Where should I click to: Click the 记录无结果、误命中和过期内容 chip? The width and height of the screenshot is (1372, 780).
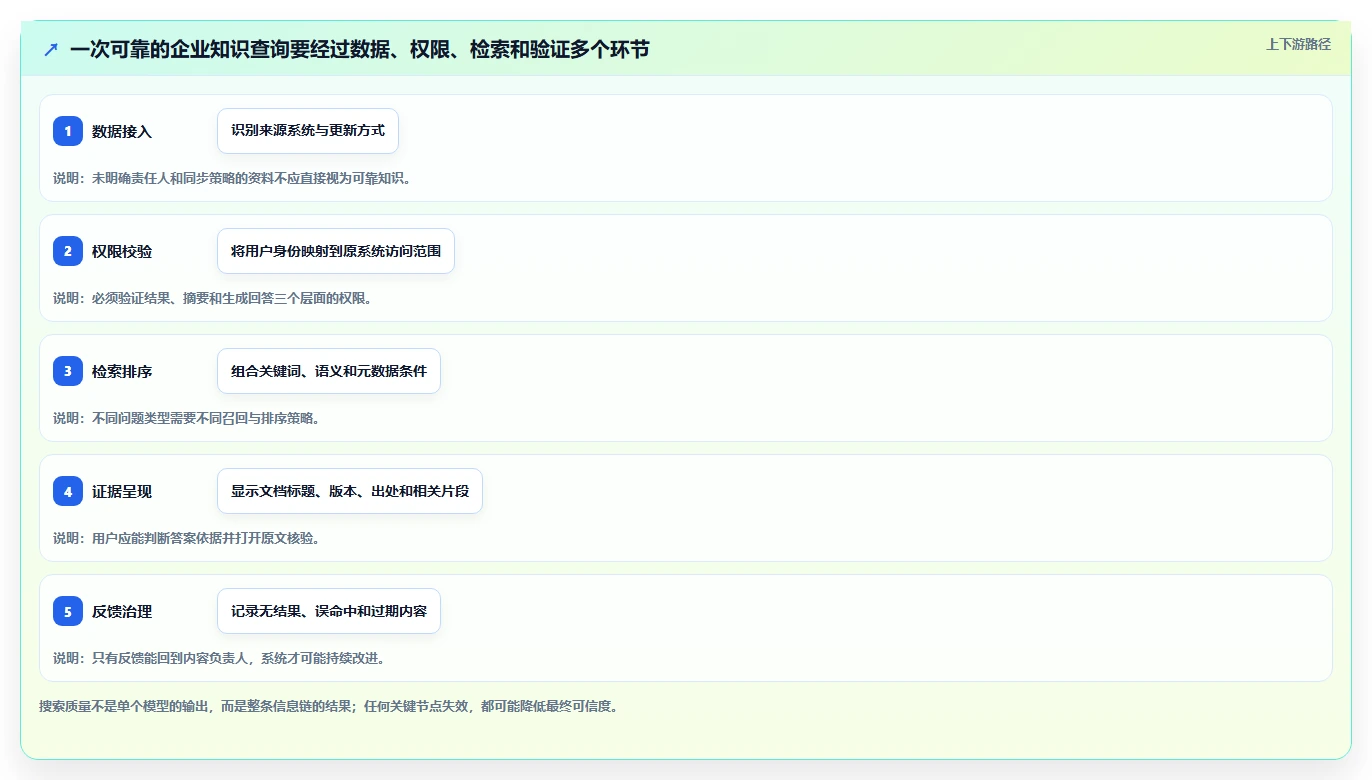(x=329, y=611)
